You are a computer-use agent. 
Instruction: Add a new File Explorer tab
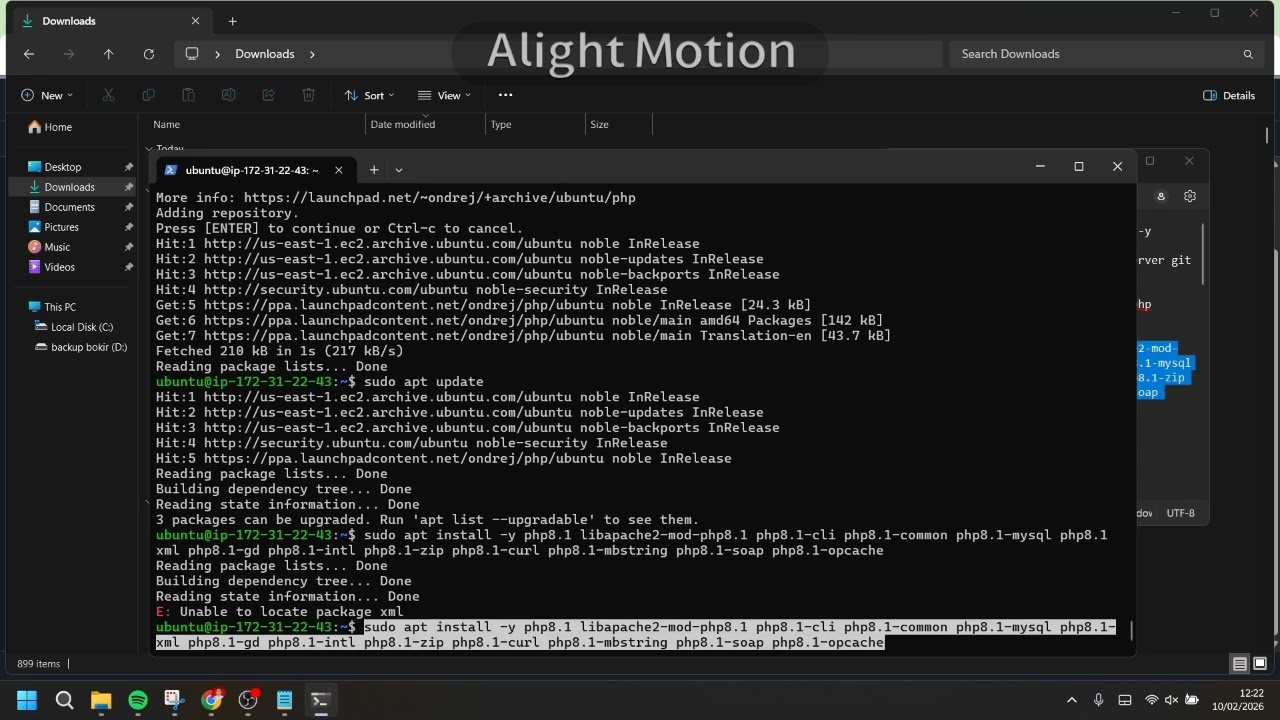232,21
